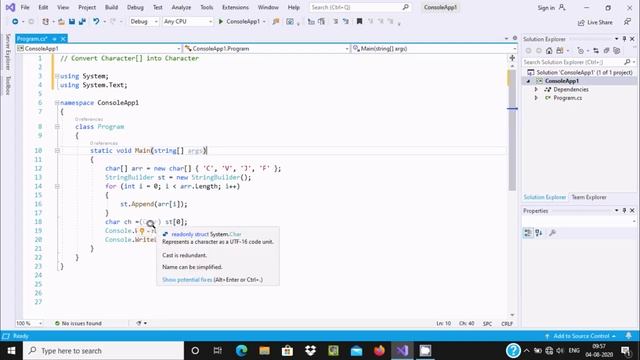Image resolution: width=640 pixels, height=360 pixels.
Task: Click the Navigate Backward icon
Action: [15, 22]
